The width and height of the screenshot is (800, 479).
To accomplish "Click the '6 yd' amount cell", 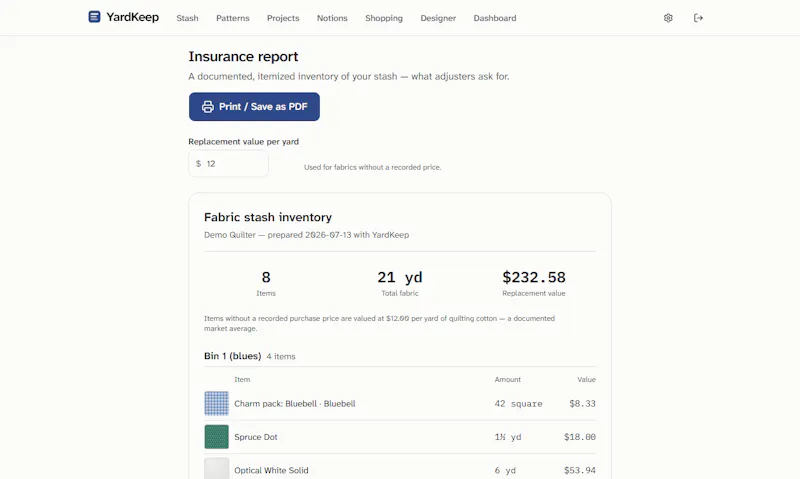I will (x=505, y=470).
